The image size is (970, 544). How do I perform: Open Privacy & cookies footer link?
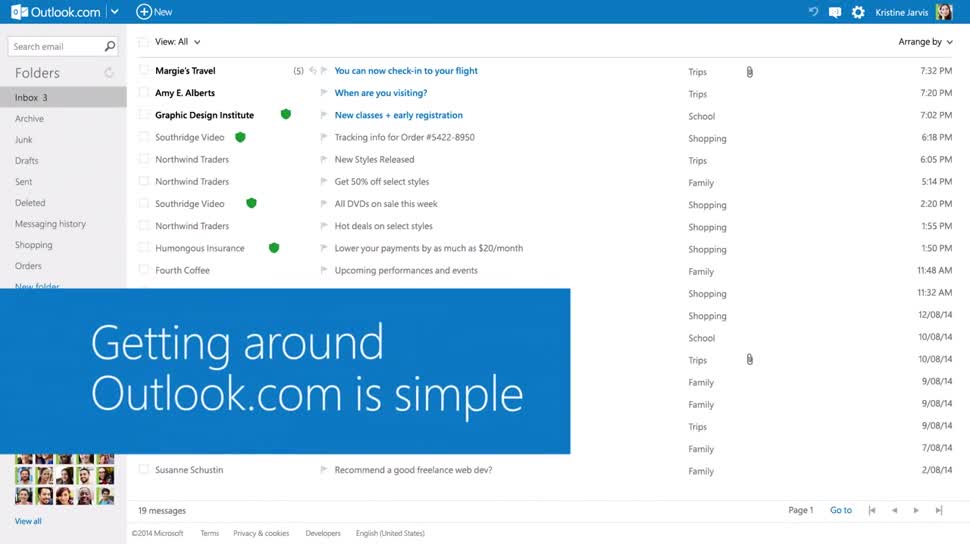pos(261,533)
